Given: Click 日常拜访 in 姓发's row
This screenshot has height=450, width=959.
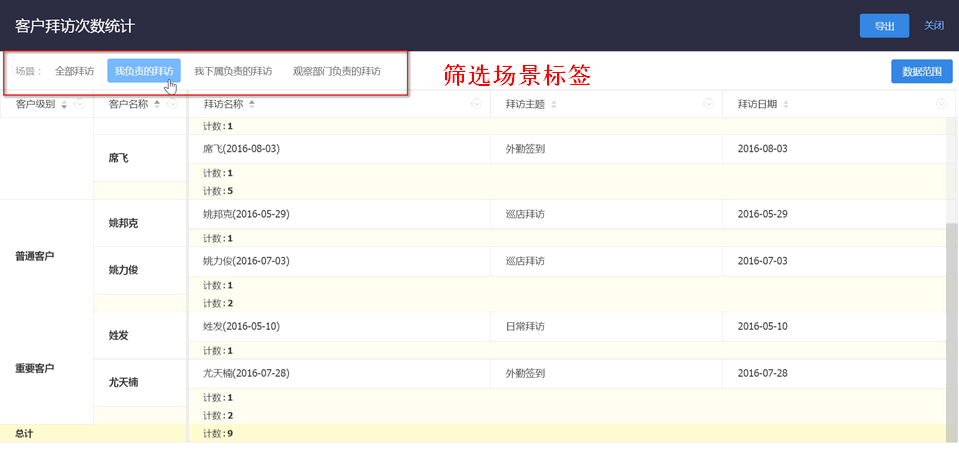Looking at the screenshot, I should click(x=525, y=326).
